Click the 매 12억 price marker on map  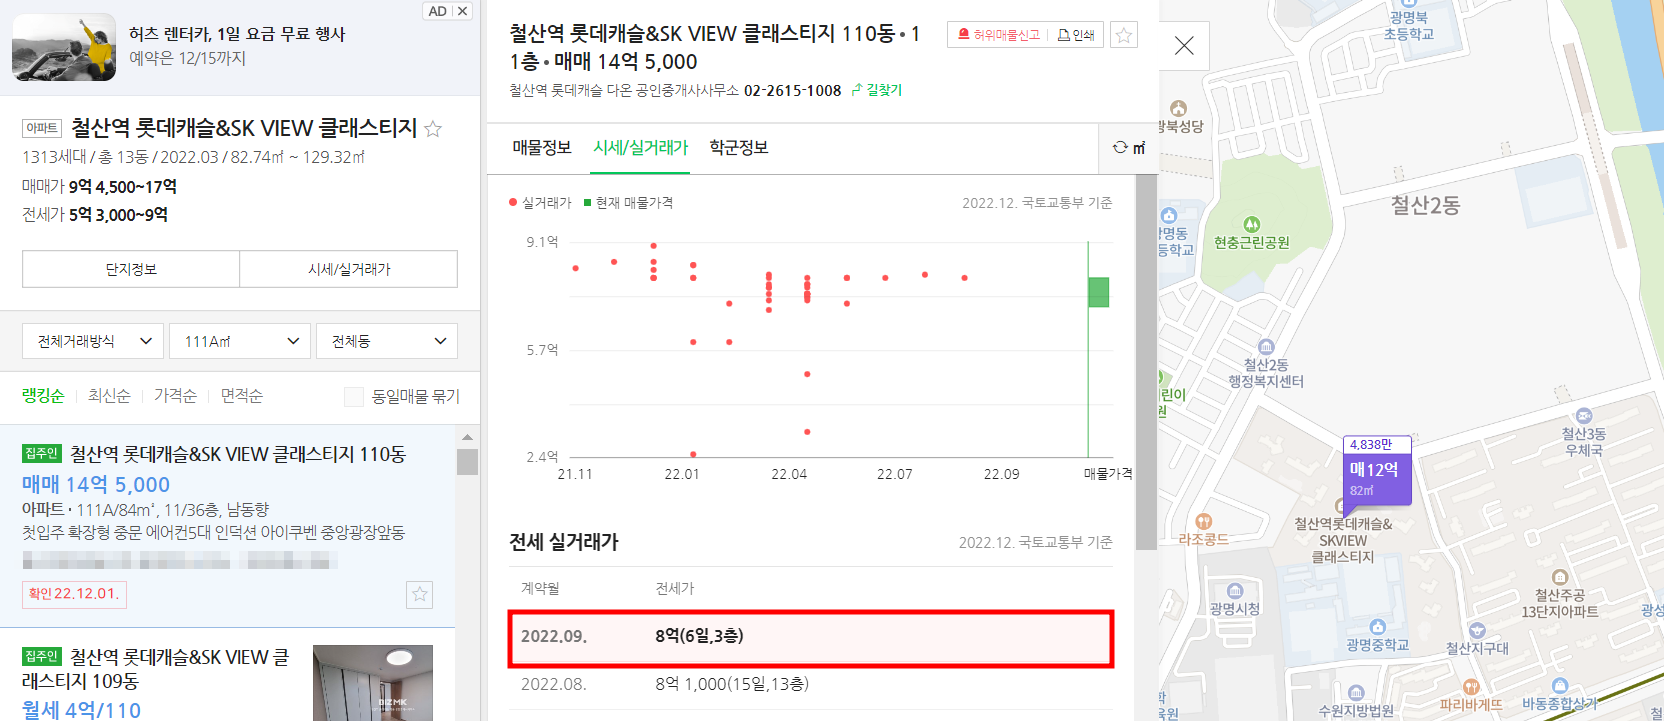(1376, 471)
